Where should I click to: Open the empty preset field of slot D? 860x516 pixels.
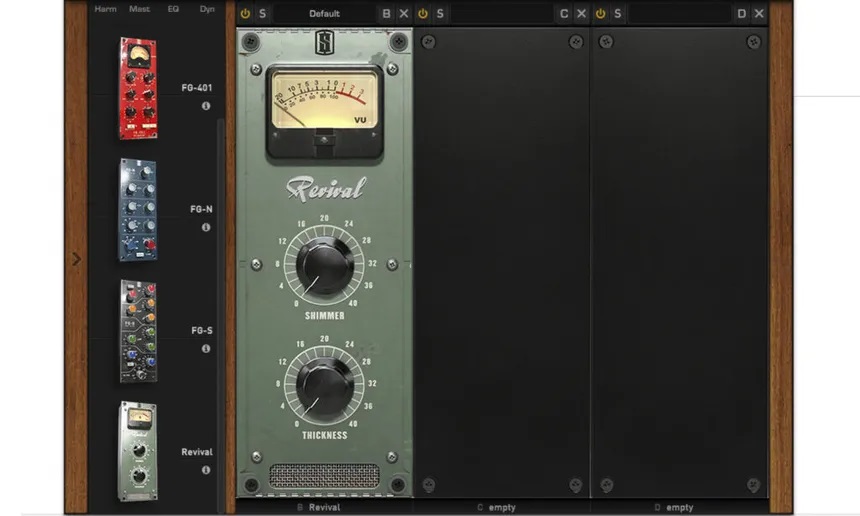[680, 14]
